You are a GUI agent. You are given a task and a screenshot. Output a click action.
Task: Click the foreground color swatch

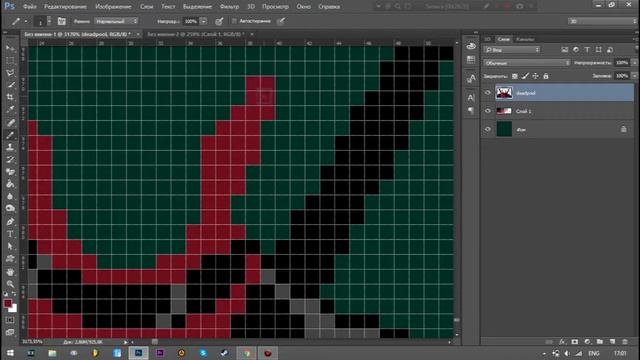coord(8,303)
